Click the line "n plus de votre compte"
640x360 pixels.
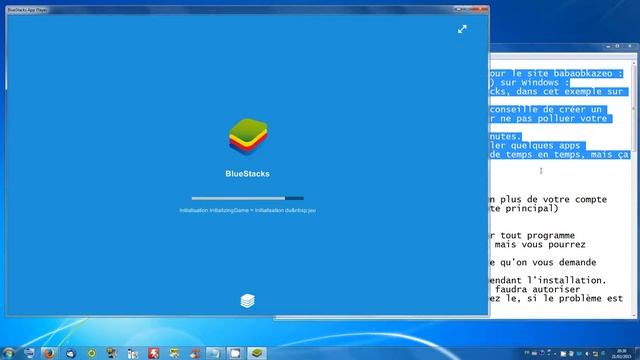point(548,199)
